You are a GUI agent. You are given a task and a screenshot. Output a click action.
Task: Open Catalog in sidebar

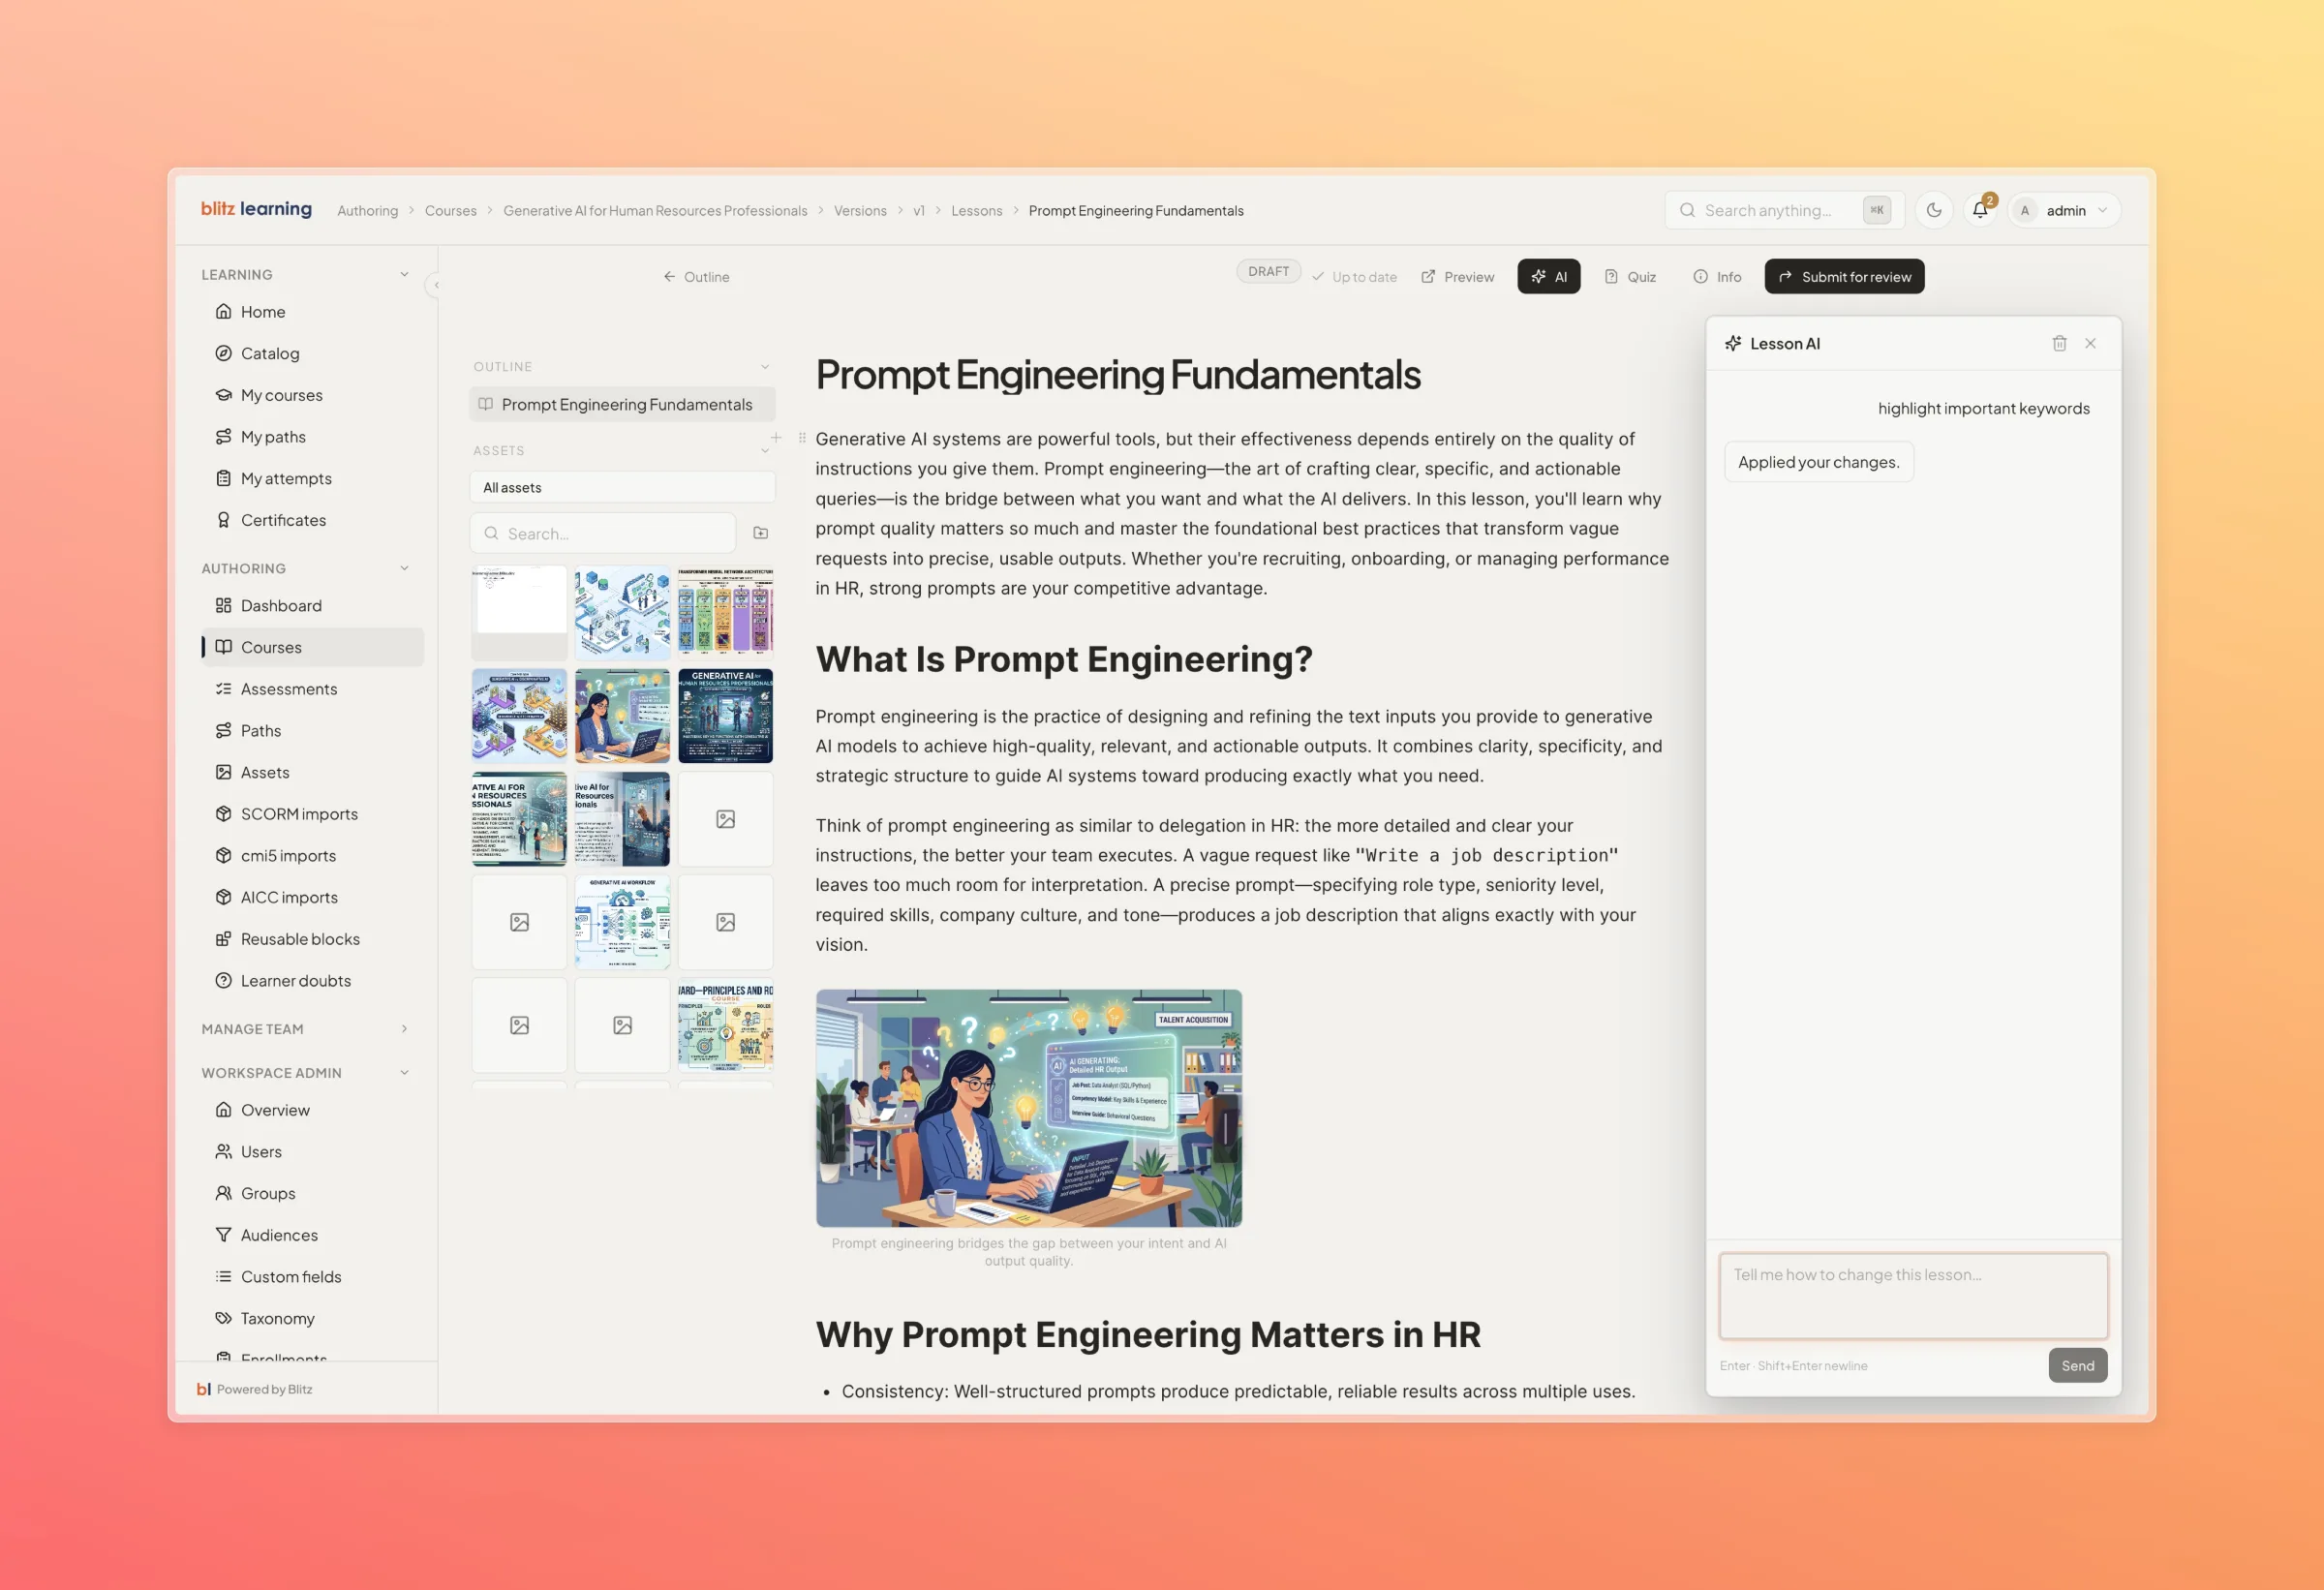[312, 354]
